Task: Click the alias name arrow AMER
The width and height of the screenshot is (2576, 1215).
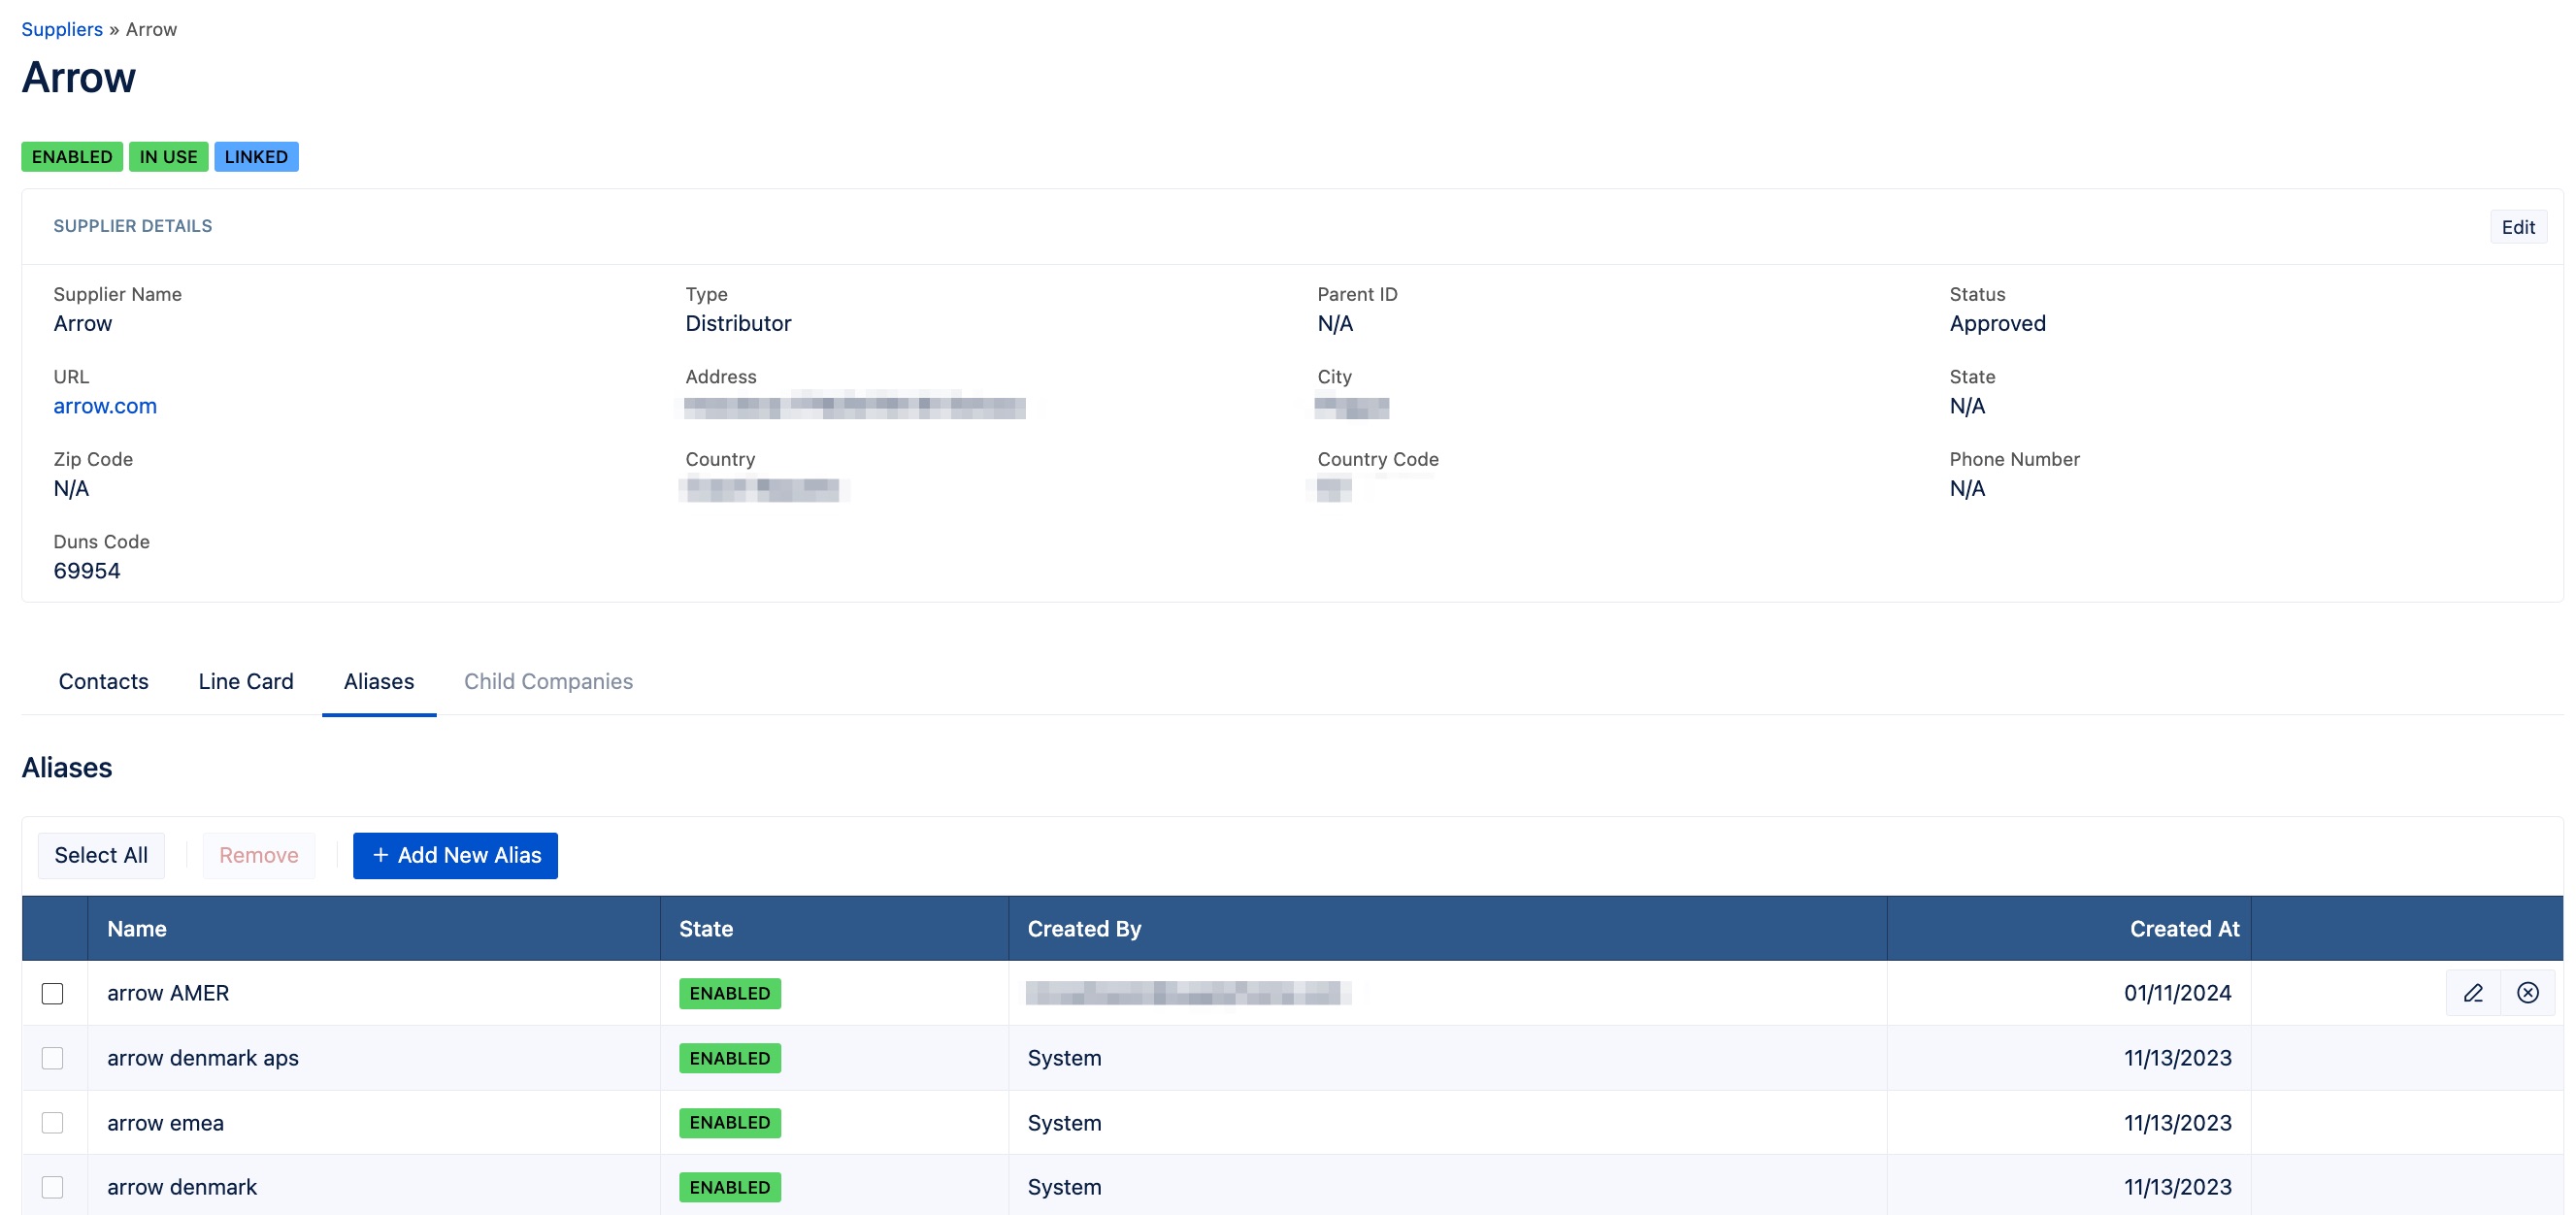Action: coord(168,993)
